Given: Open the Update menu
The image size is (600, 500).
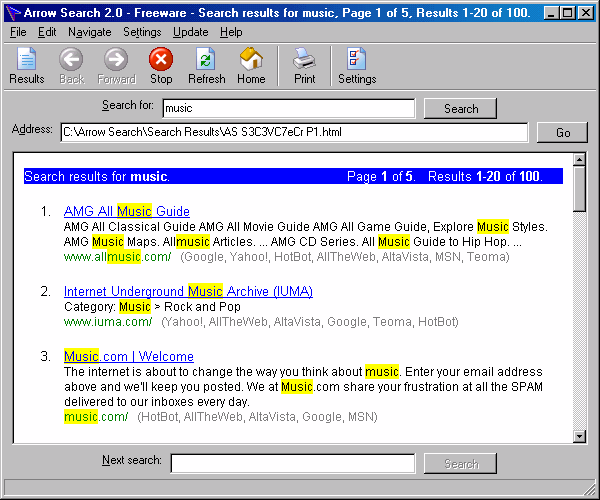Looking at the screenshot, I should point(191,32).
